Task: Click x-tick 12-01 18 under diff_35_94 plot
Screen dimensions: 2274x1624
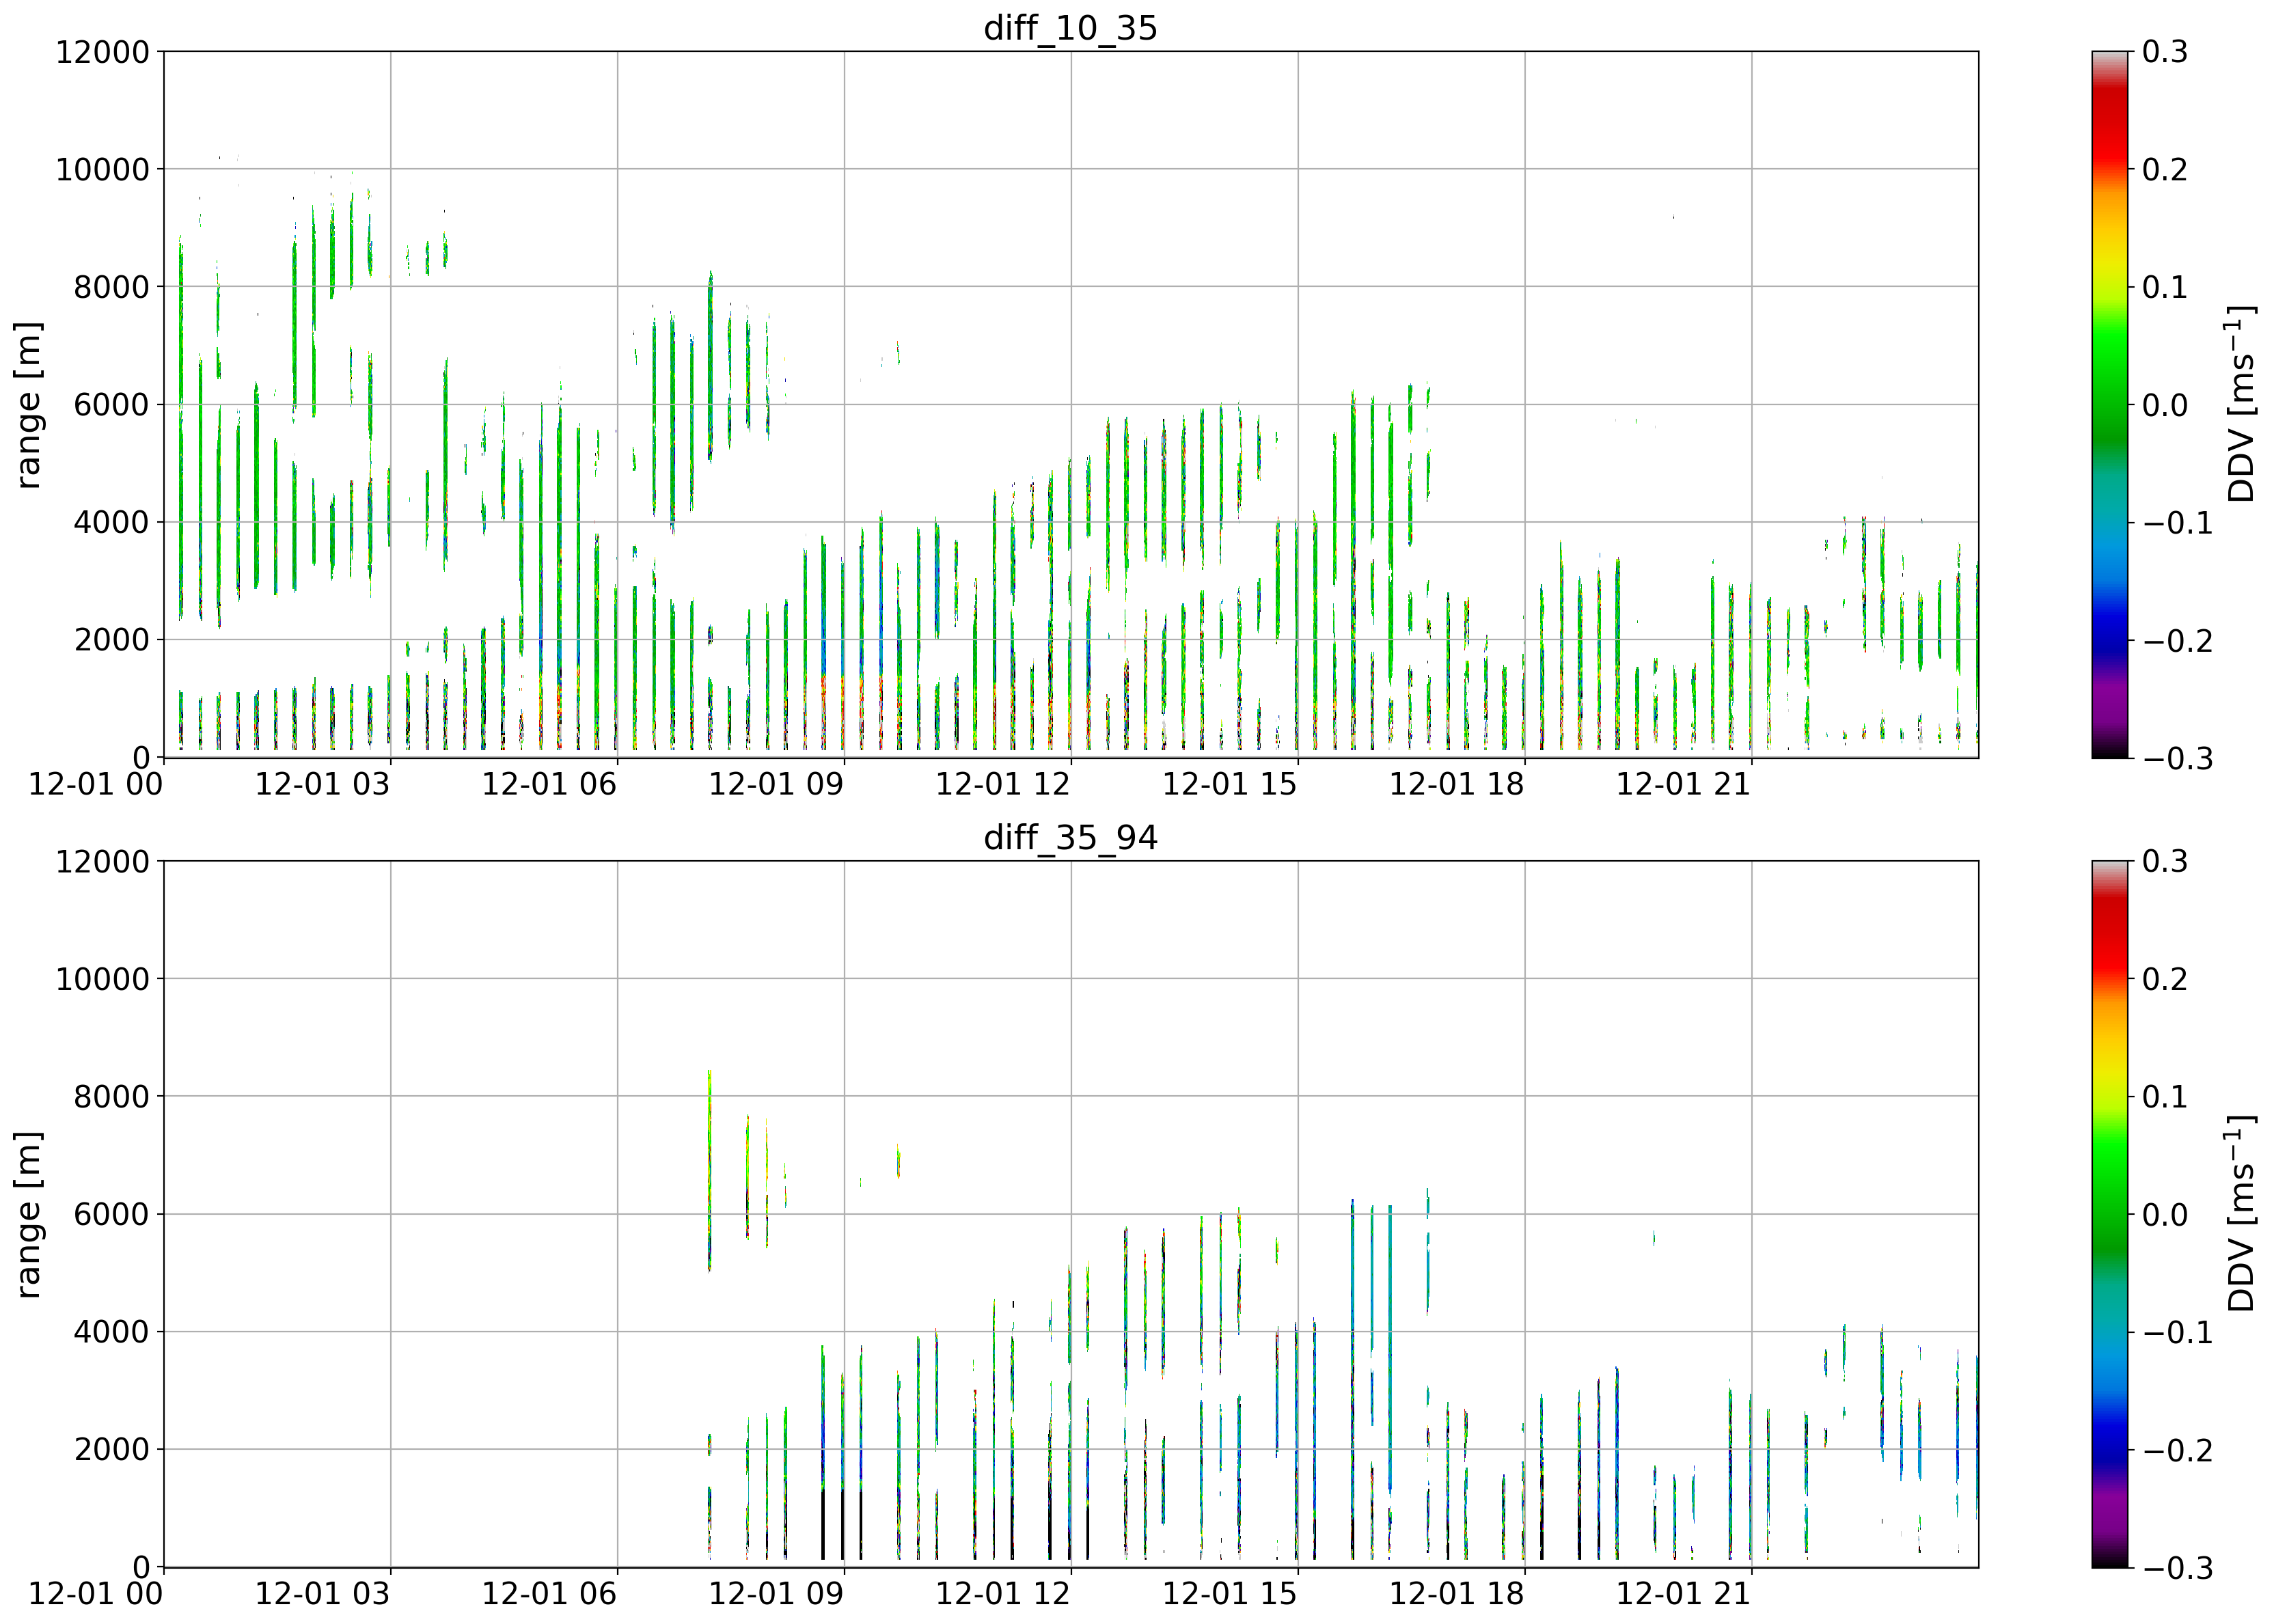Action: pos(1457,1593)
